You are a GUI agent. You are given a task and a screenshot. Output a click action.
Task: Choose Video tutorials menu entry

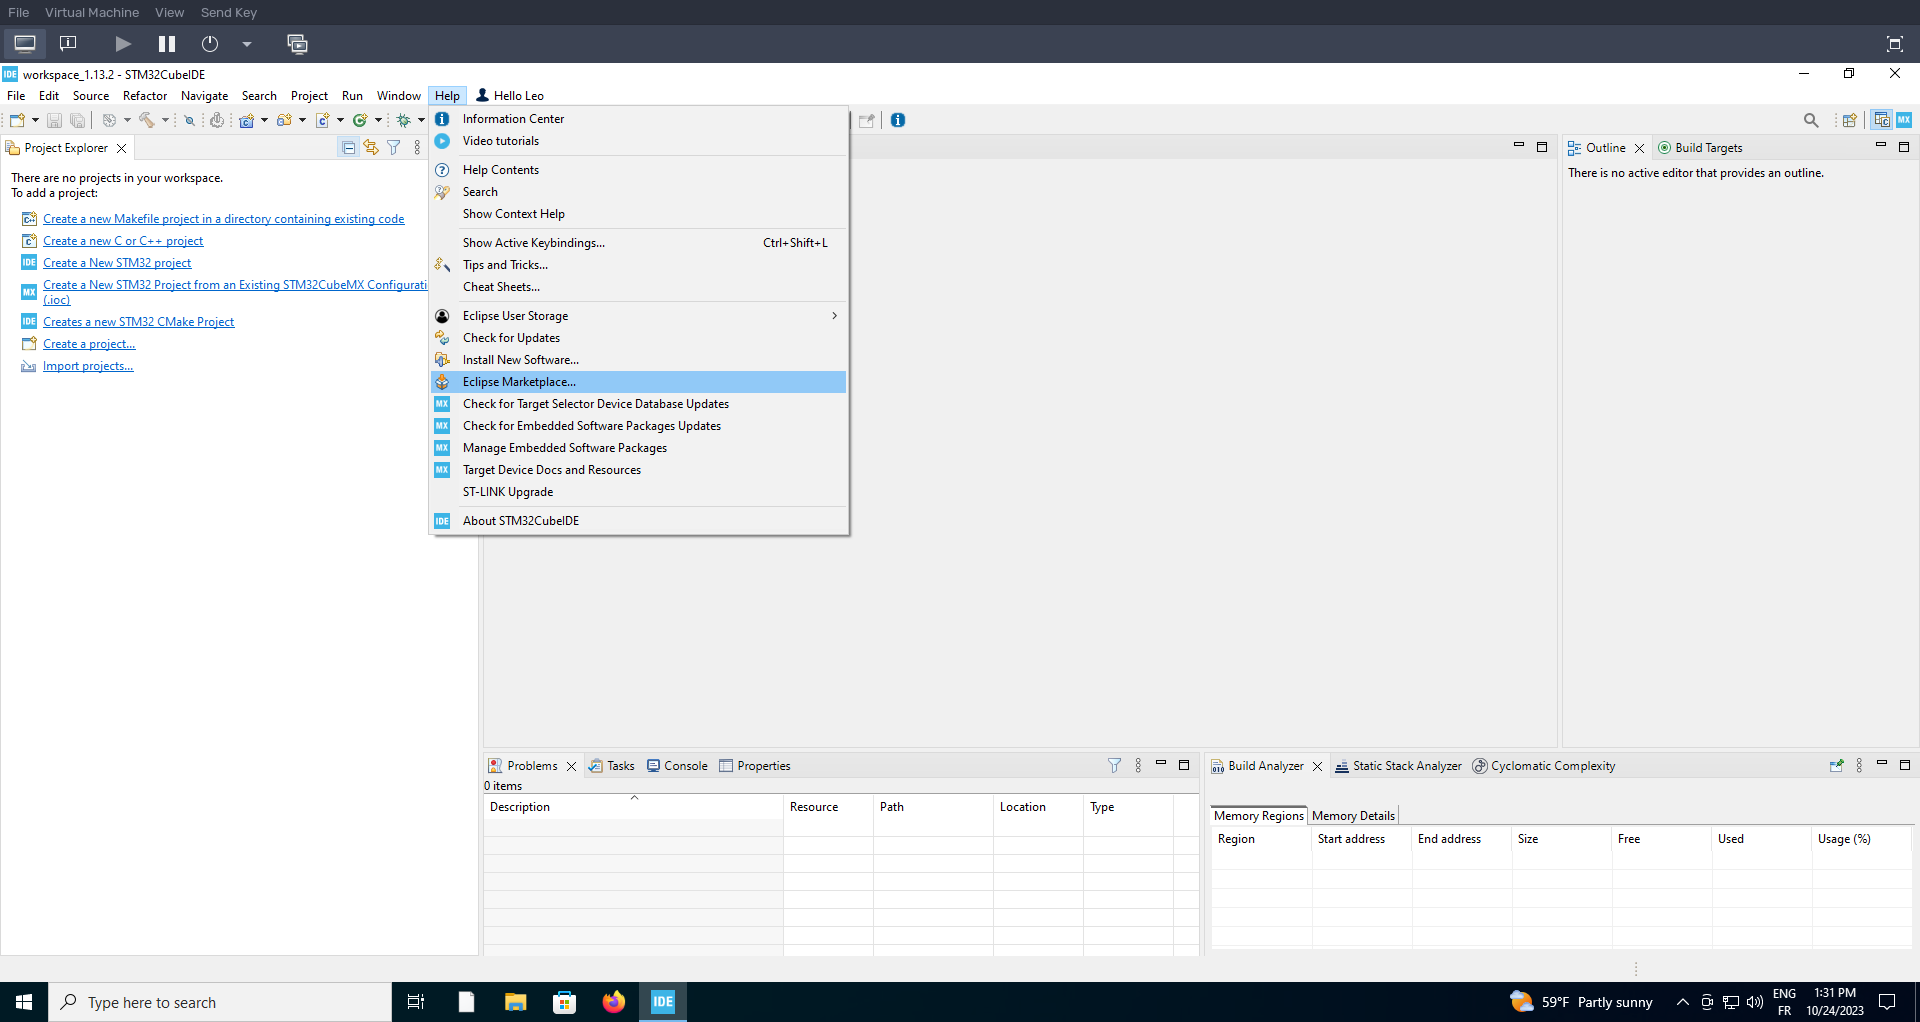[x=638, y=141]
